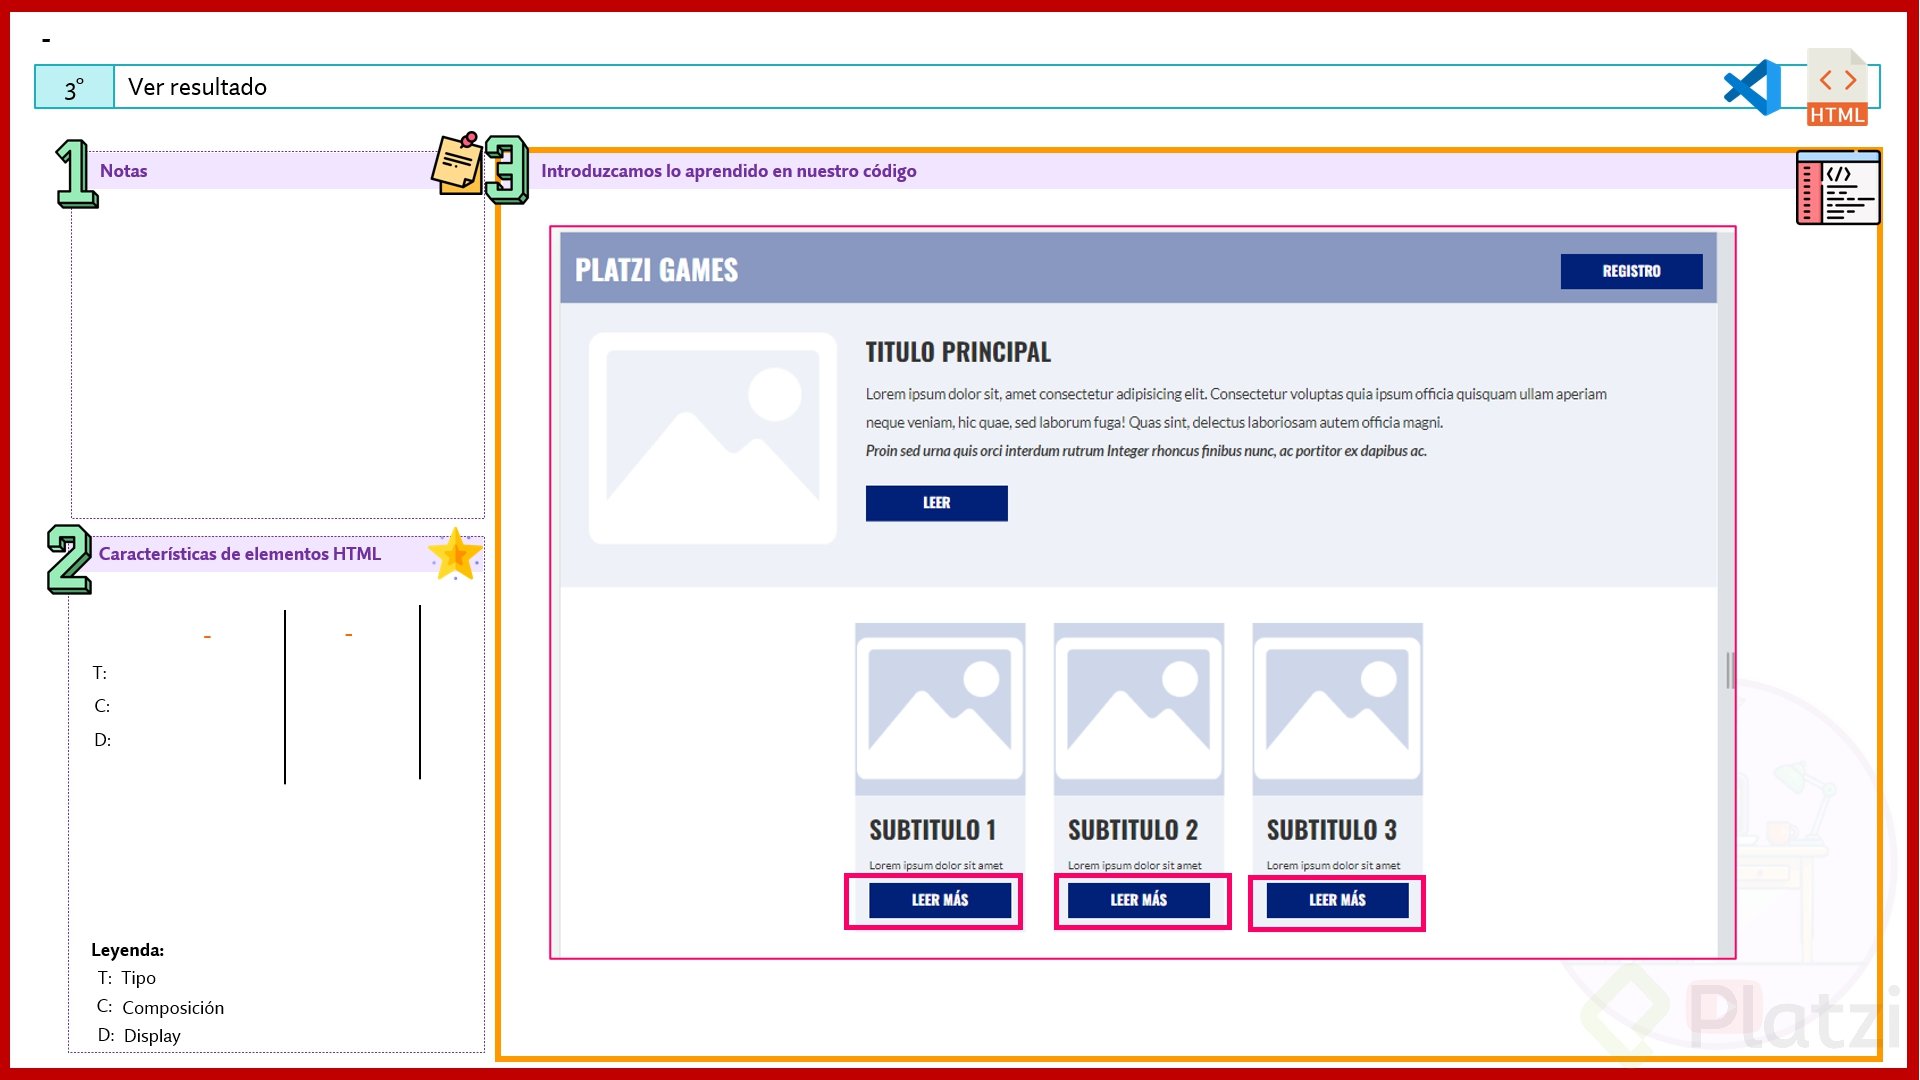Click the star icon beside Características
The height and width of the screenshot is (1080, 1920).
click(x=455, y=554)
